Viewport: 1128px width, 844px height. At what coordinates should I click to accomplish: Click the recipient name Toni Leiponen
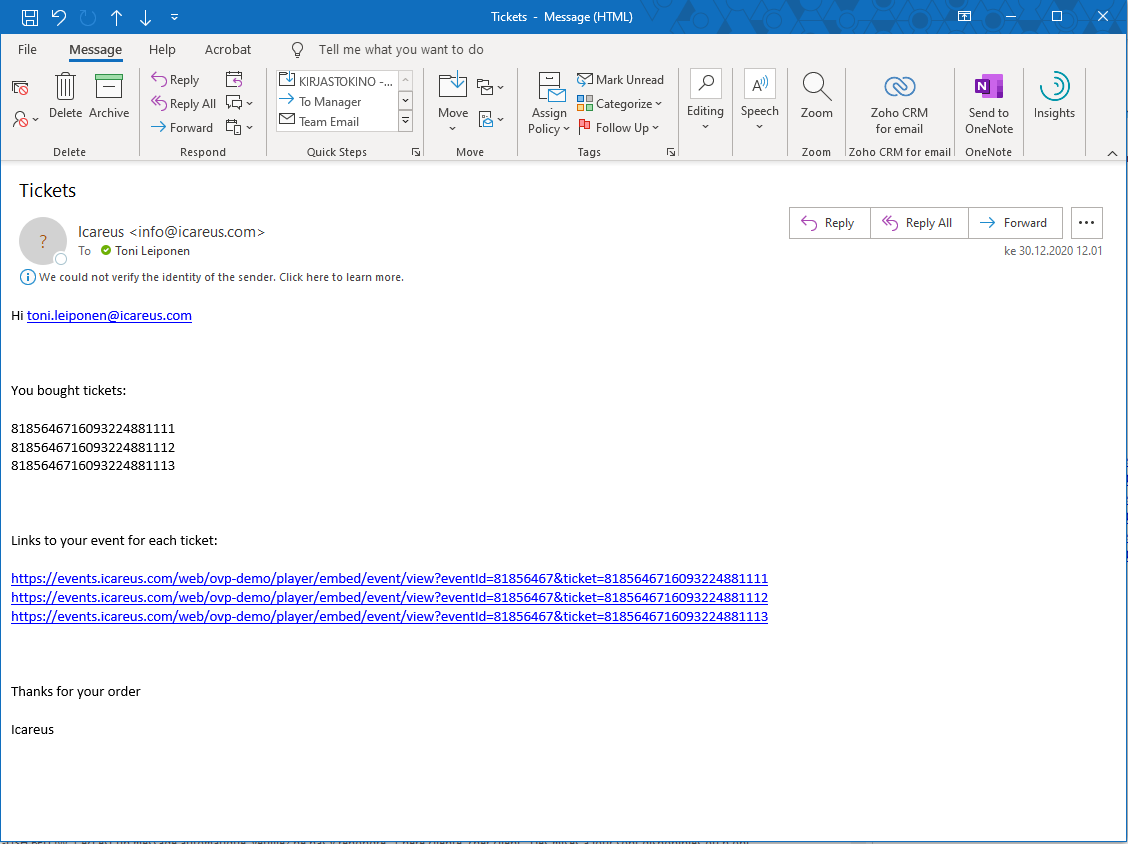coord(153,251)
